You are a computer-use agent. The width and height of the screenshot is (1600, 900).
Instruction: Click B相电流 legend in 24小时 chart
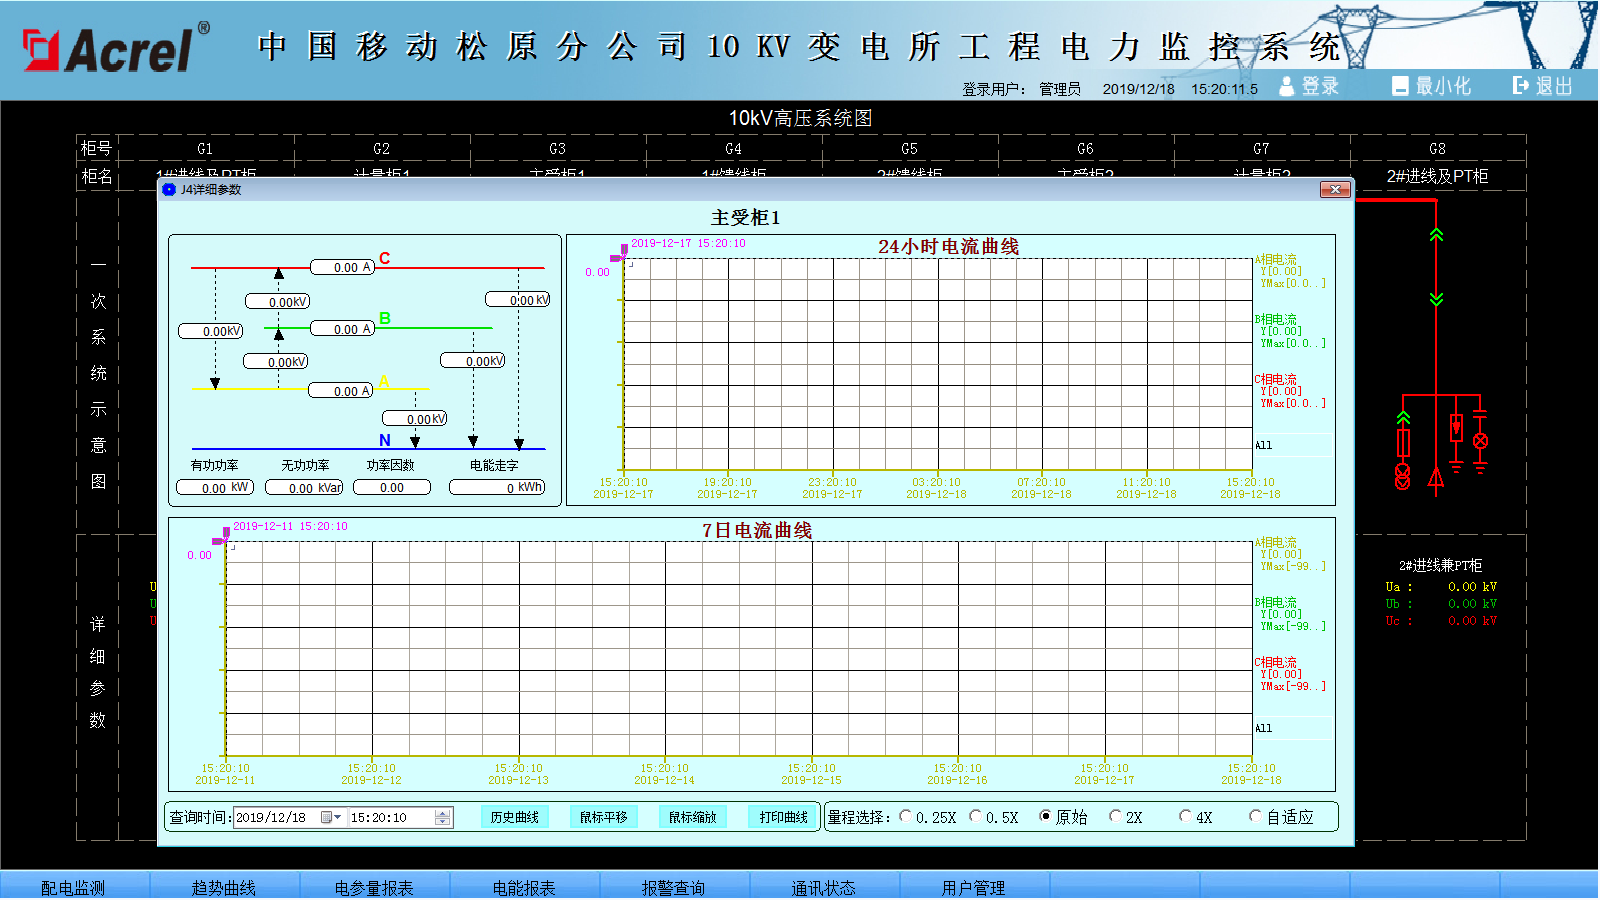(x=1276, y=320)
